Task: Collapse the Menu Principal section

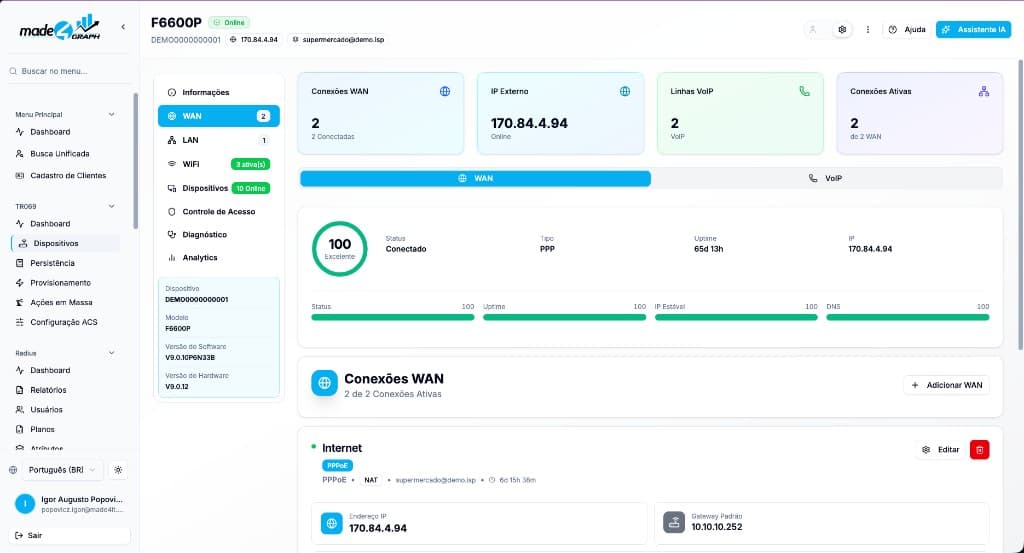Action: tap(111, 114)
